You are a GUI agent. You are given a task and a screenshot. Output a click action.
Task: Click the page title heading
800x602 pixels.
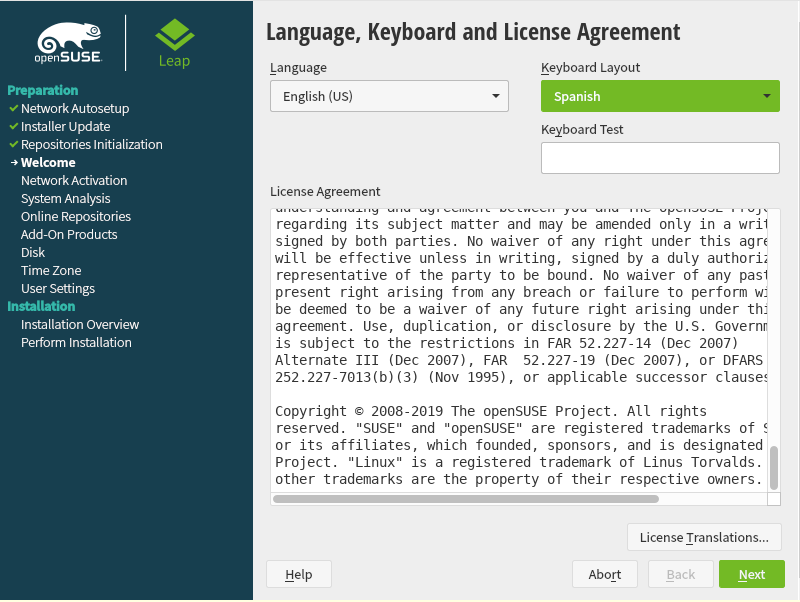point(473,32)
